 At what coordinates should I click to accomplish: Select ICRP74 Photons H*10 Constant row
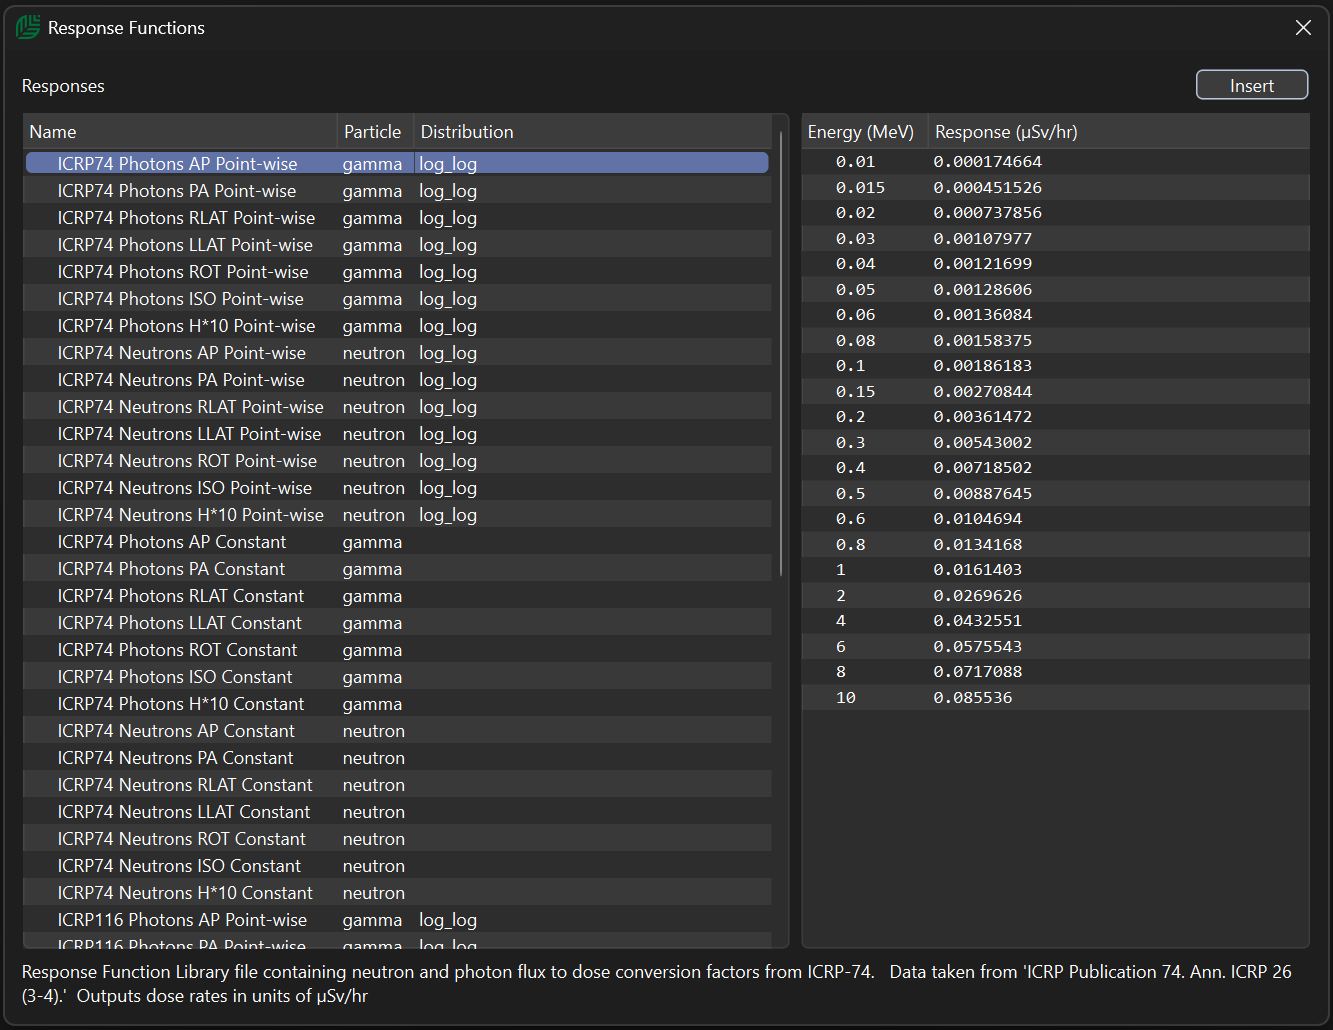click(397, 704)
